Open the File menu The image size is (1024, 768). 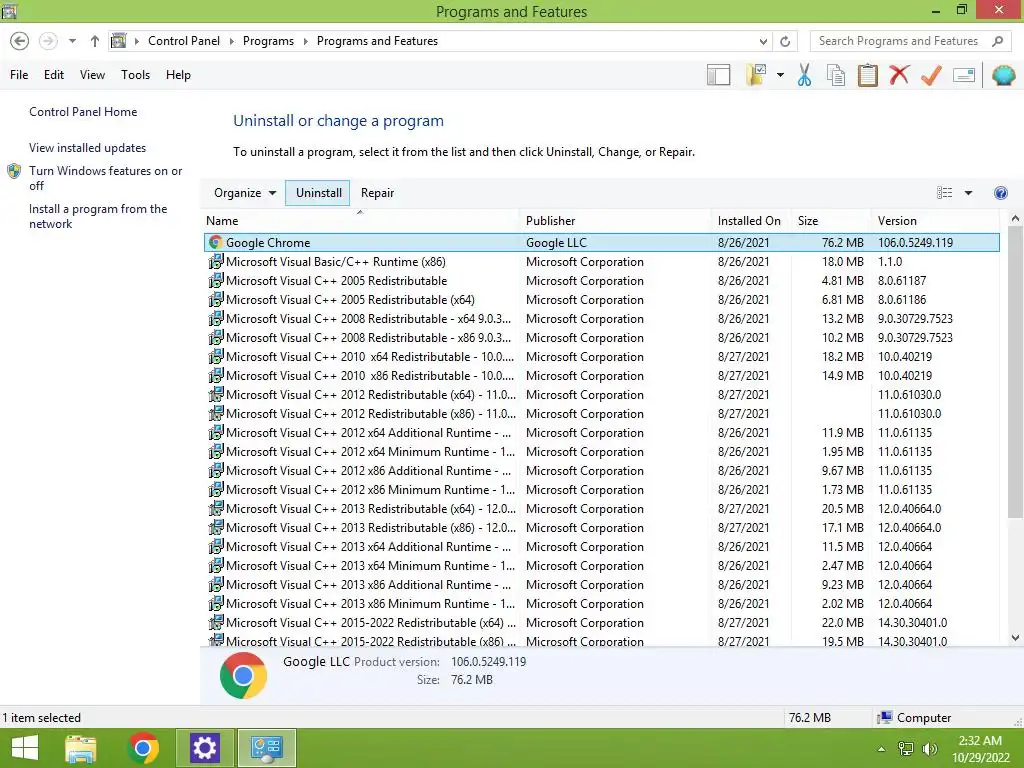tap(19, 75)
